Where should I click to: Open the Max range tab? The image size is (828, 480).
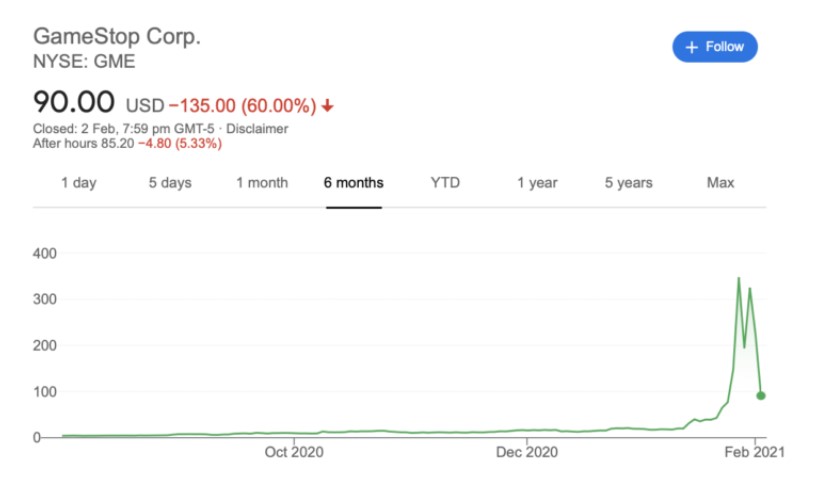tap(720, 183)
